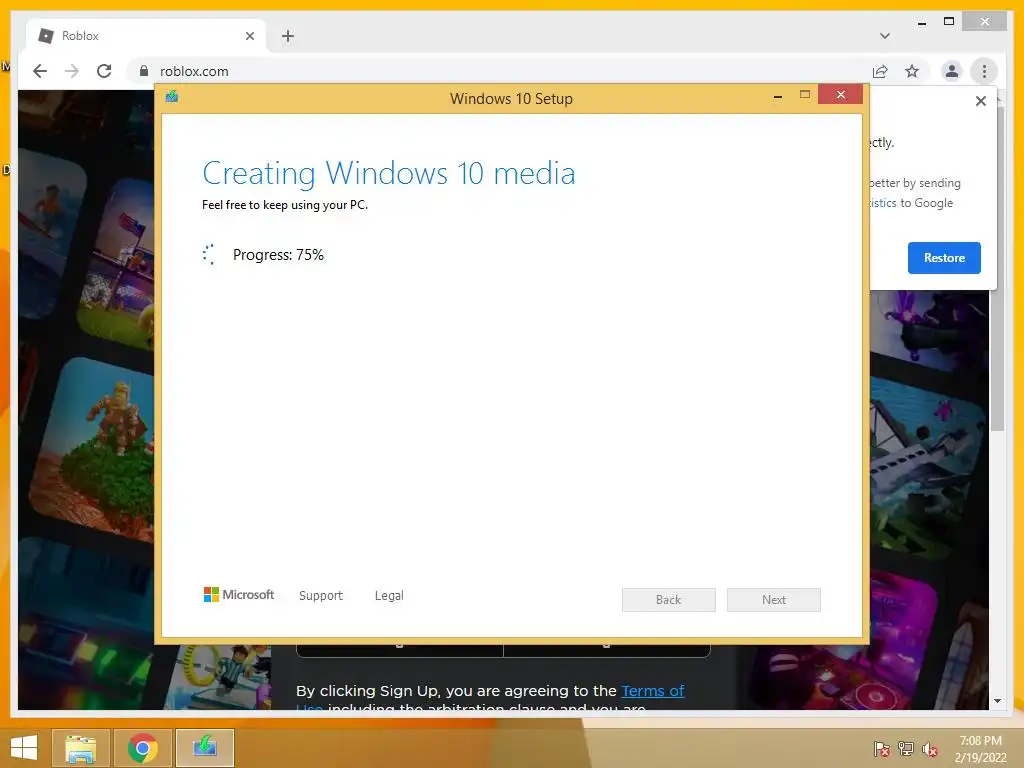Select the Roblox browser tab
Viewport: 1024px width, 768px height.
pyautogui.click(x=147, y=36)
